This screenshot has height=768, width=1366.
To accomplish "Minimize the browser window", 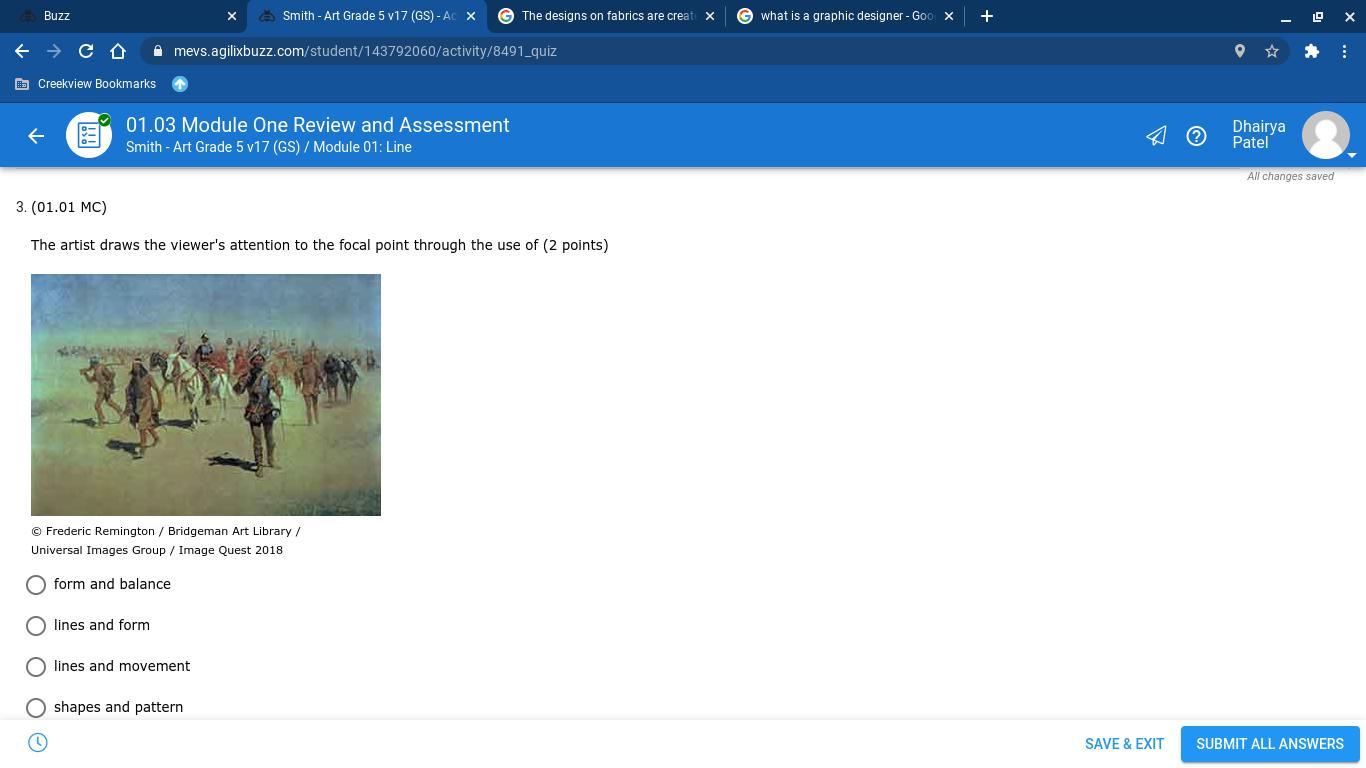I will coord(1286,16).
